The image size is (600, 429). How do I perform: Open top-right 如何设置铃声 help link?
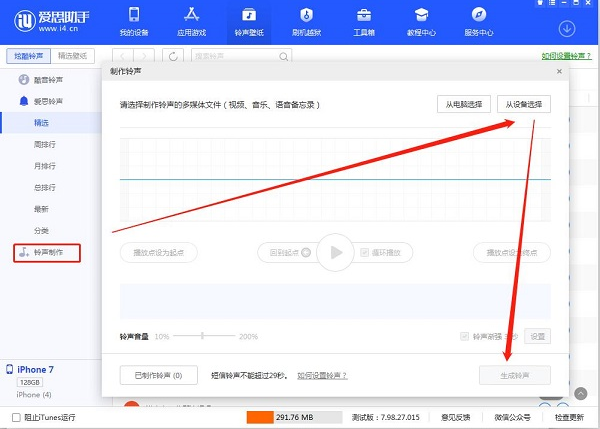tap(566, 56)
